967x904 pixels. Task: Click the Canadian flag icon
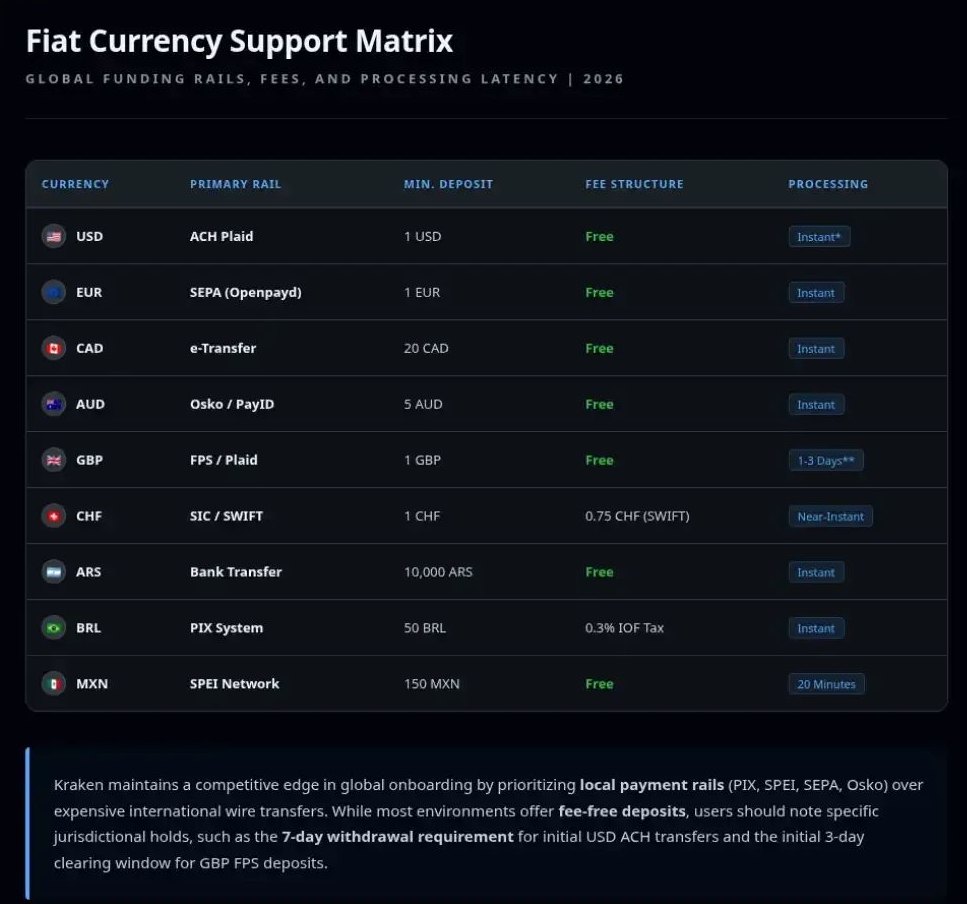[53, 349]
